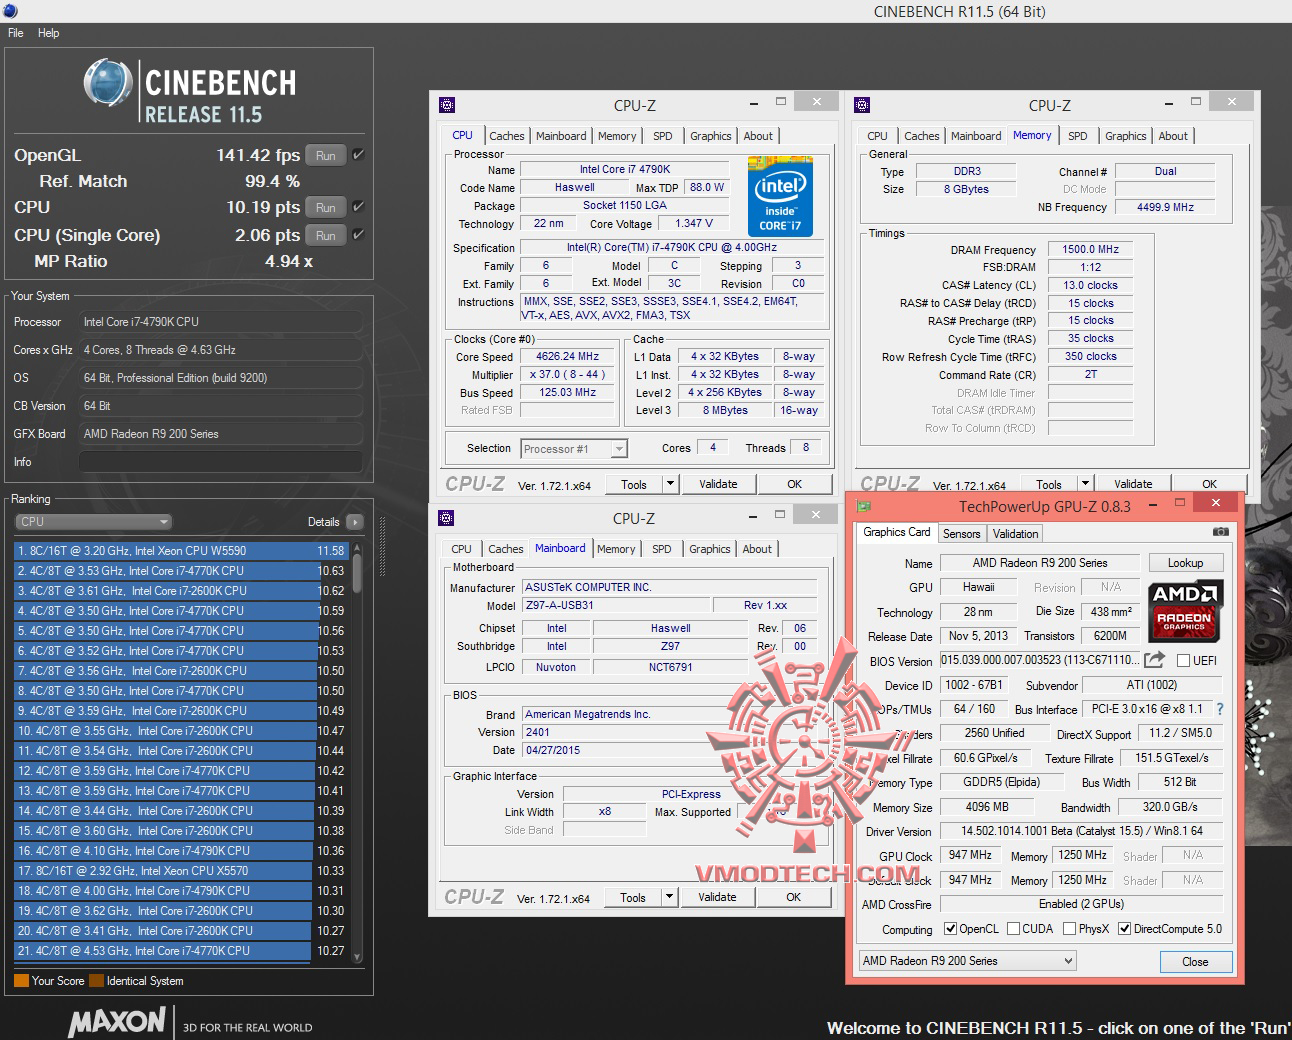The image size is (1292, 1040).
Task: Click the Graphics Card tab in GPU-Z
Action: point(897,533)
